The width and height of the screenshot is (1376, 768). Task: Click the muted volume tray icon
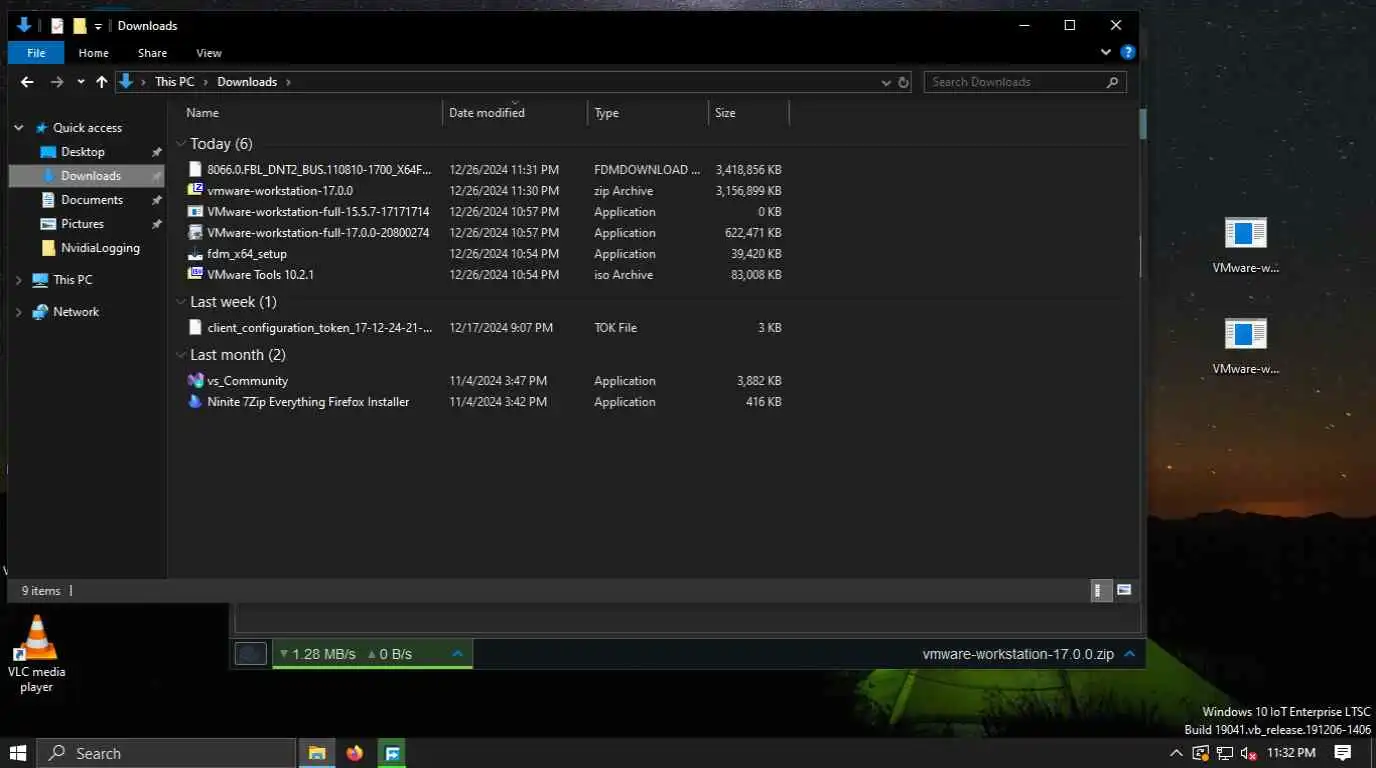1247,753
